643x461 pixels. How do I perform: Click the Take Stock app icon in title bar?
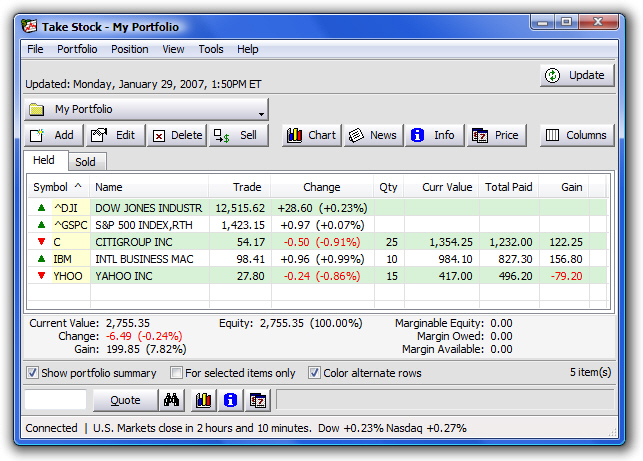(x=29, y=26)
